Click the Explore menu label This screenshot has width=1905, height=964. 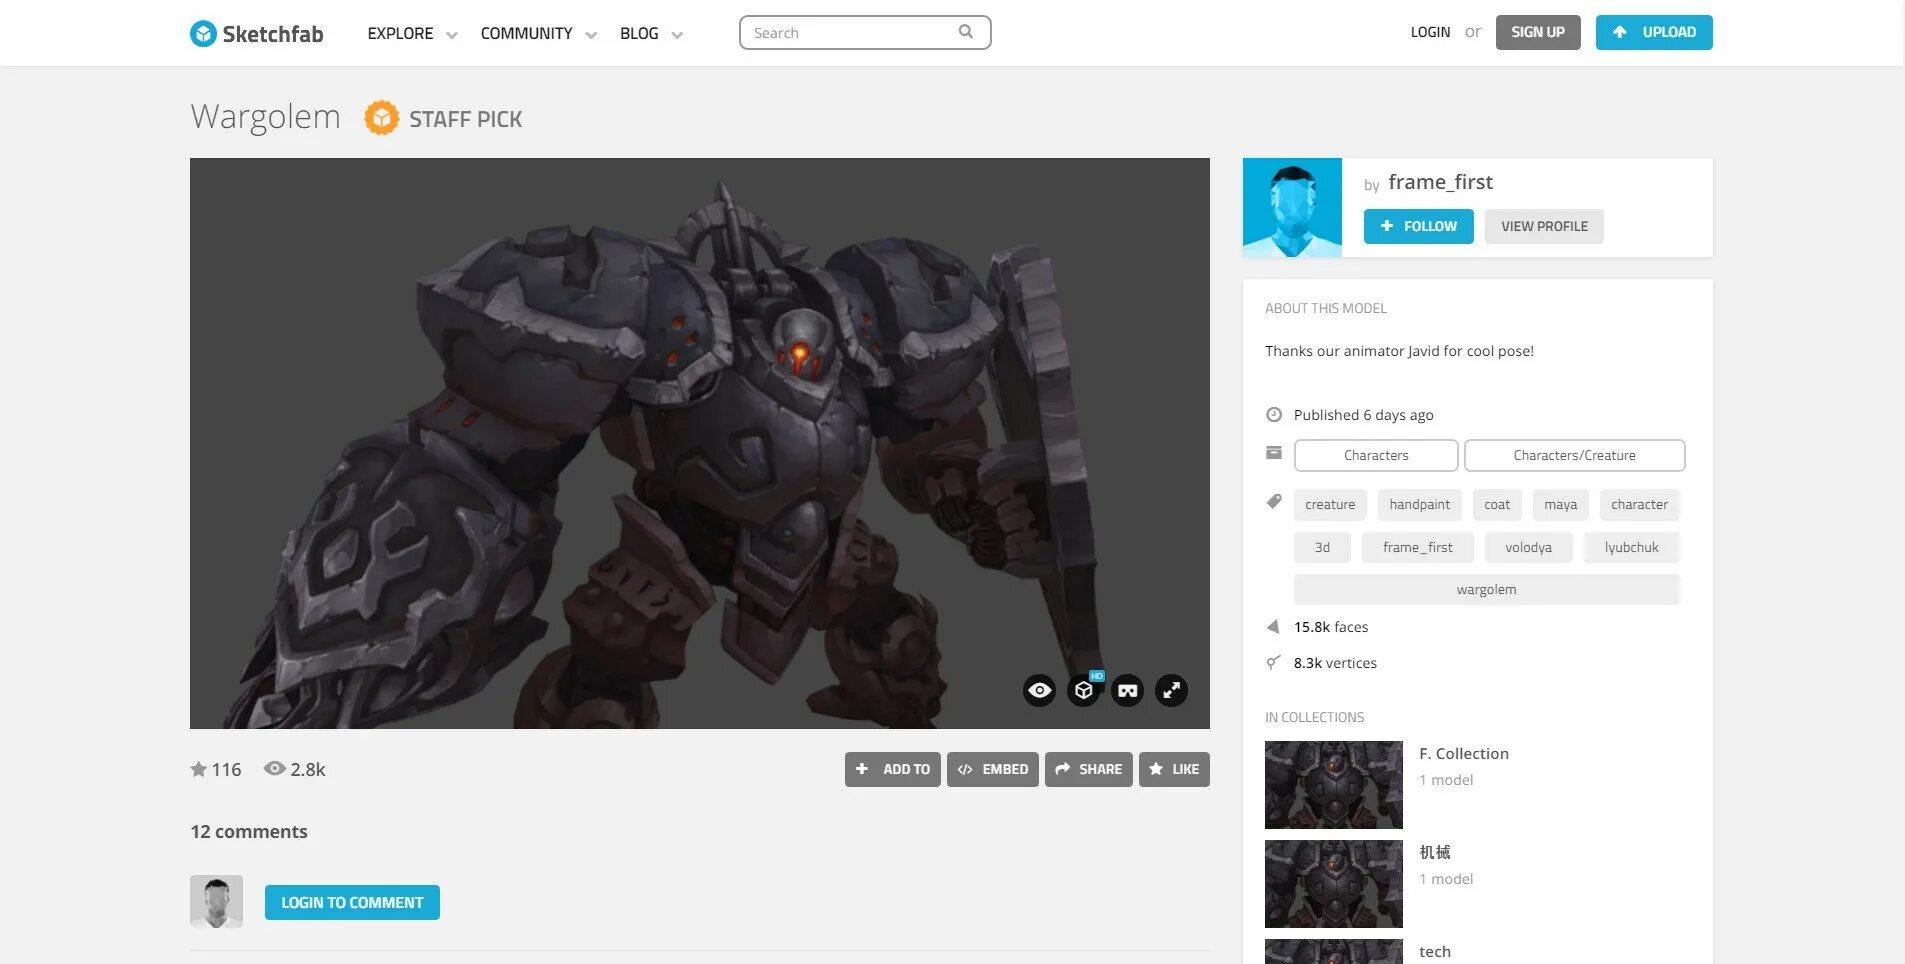400,33
